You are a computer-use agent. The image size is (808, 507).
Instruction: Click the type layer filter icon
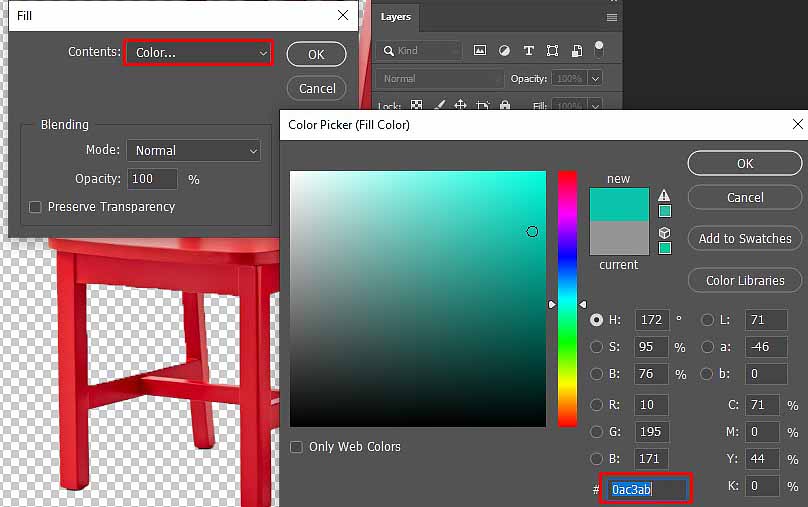528,50
